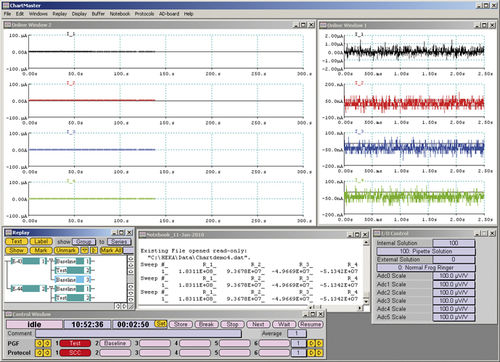Click the Store button in Control Window
Screen dimensions: 500x362
(181, 324)
